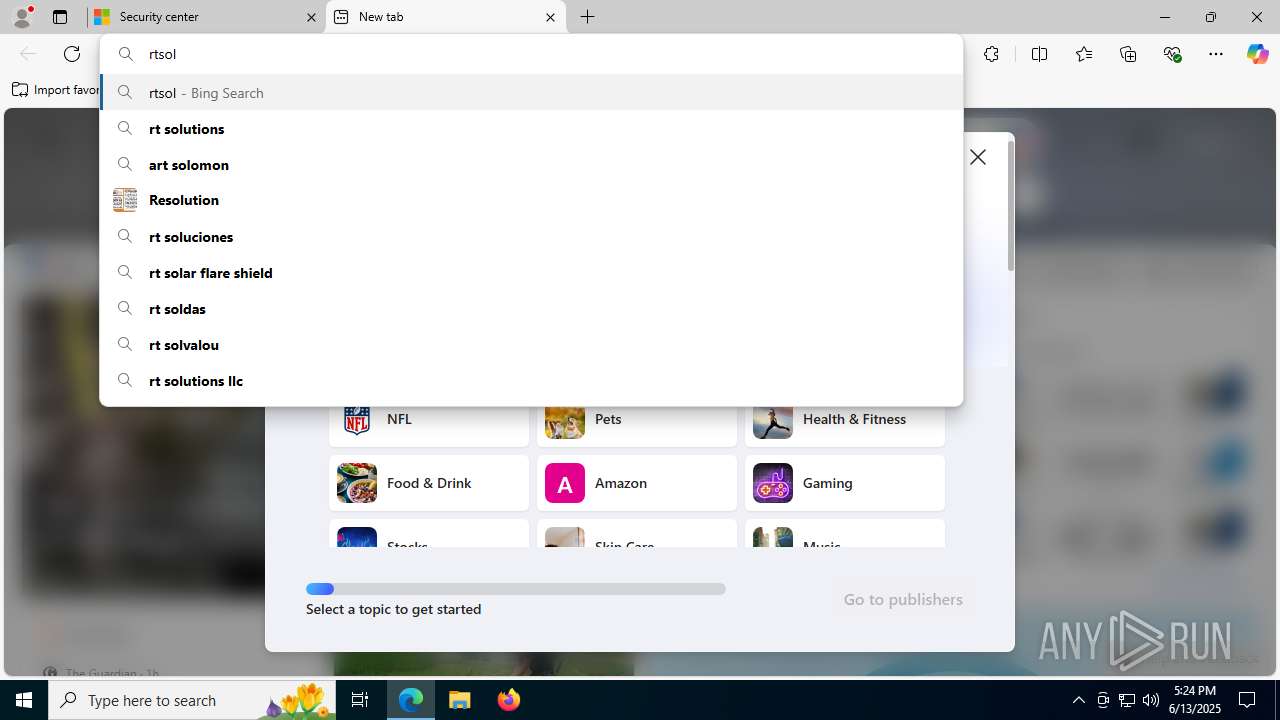Close the topic selection dialog
The width and height of the screenshot is (1280, 720).
[x=978, y=157]
